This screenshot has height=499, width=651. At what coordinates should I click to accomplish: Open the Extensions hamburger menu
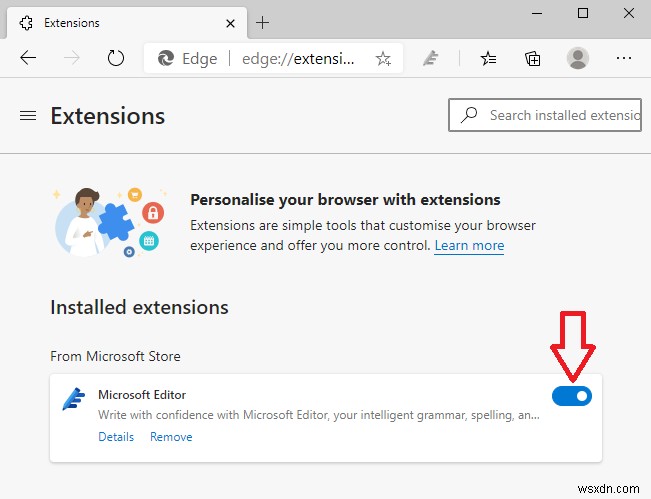click(28, 115)
